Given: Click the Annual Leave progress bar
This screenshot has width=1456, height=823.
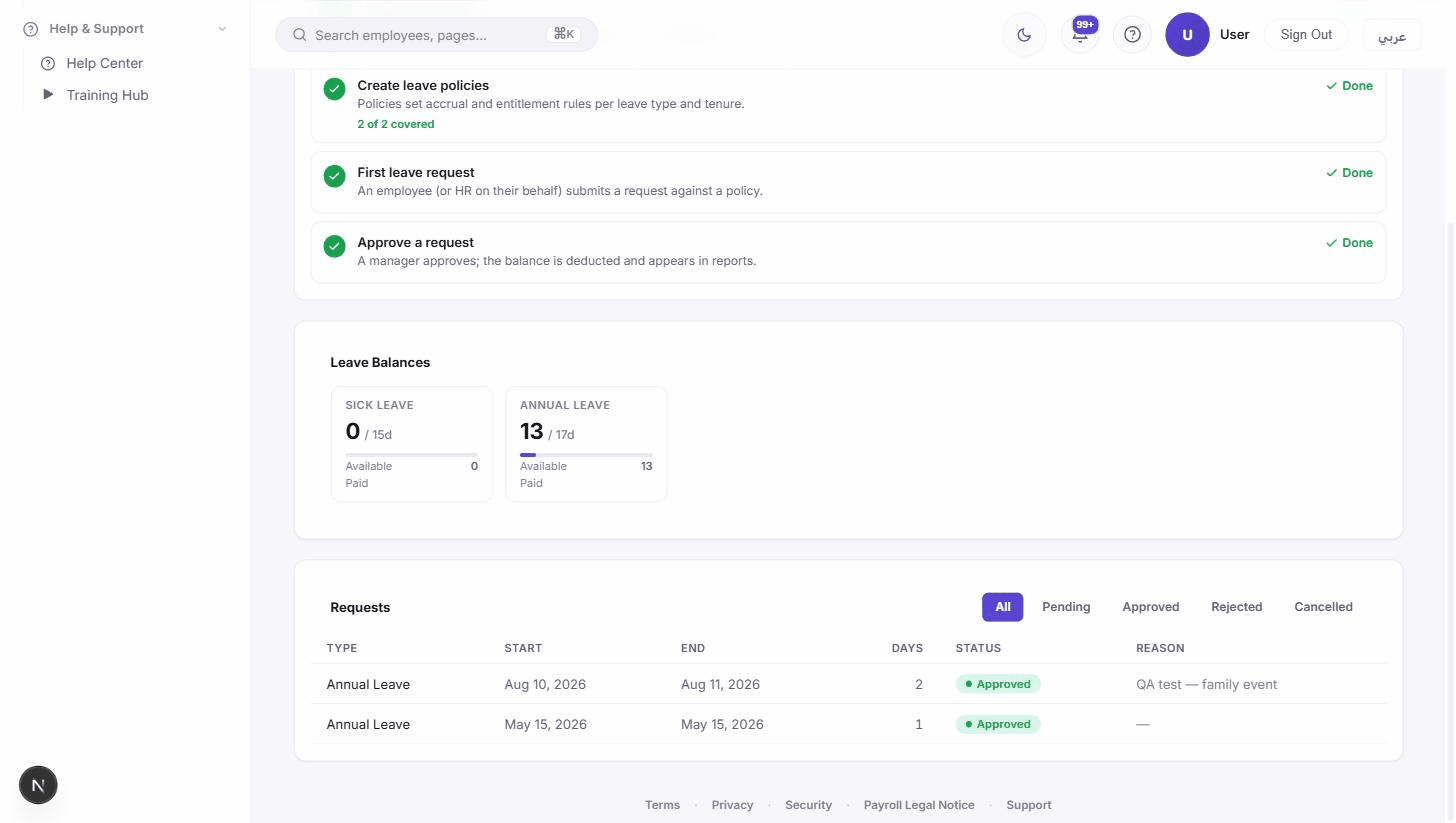Looking at the screenshot, I should click(586, 455).
